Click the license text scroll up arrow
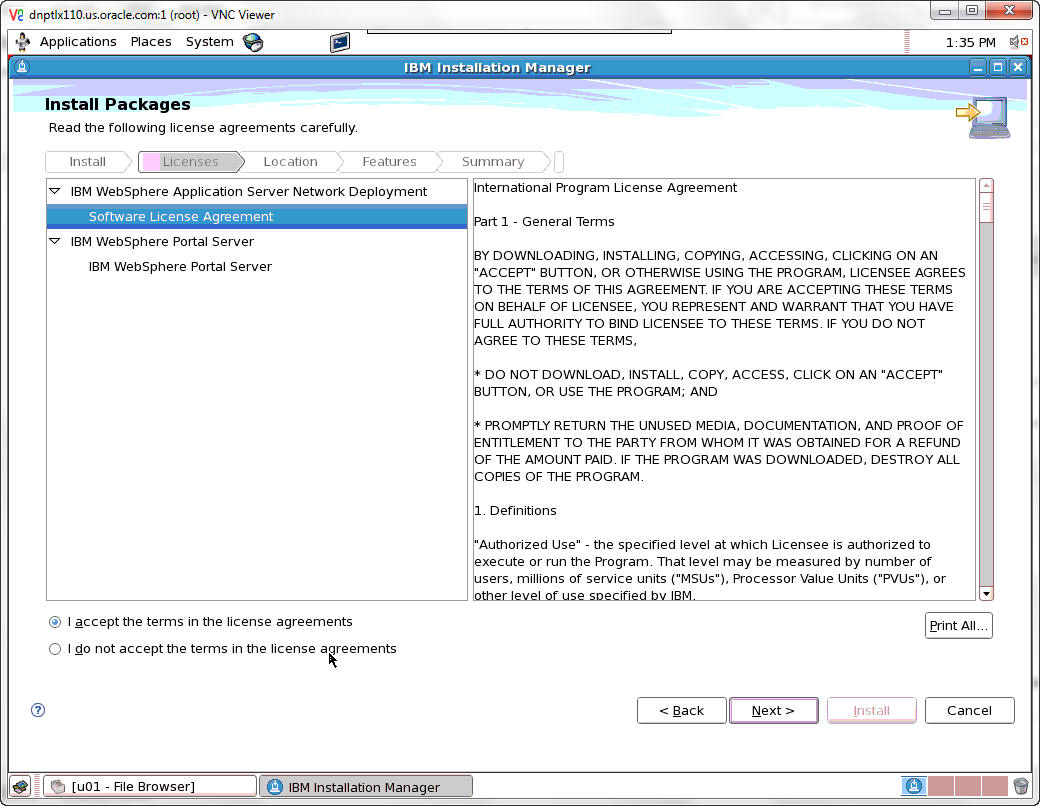1040x806 pixels. coord(986,186)
